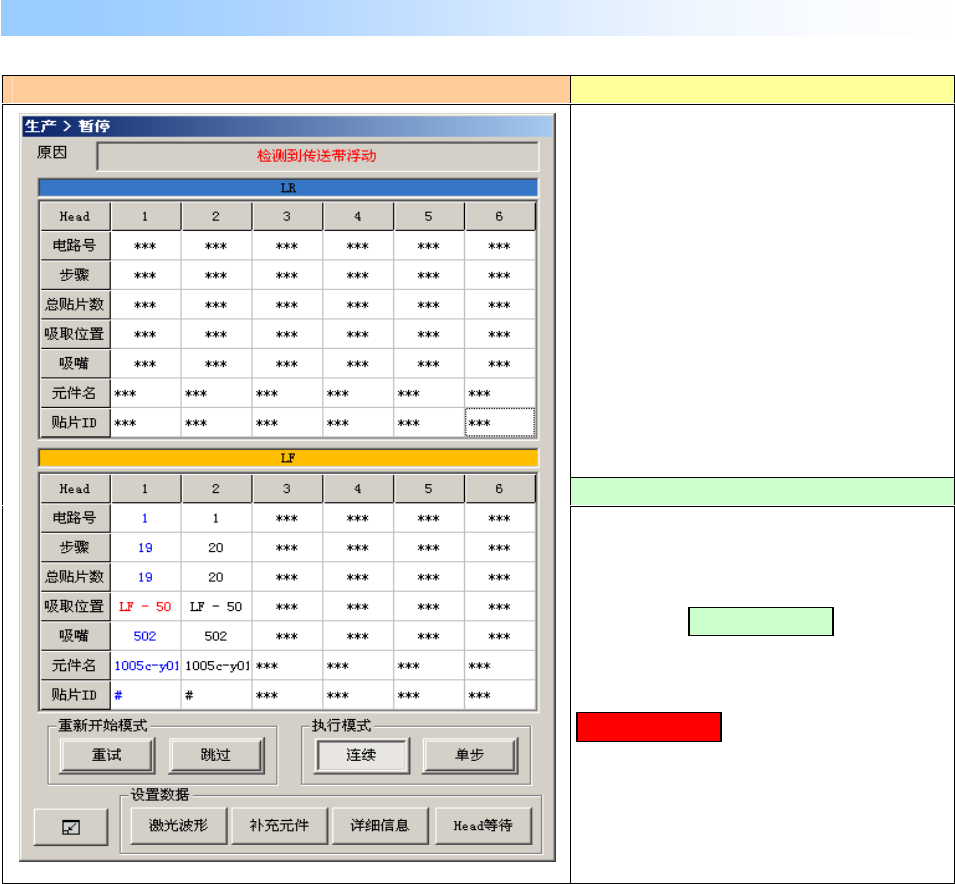Click the 补充元件 replenish component button
The height and width of the screenshot is (884, 955).
pos(280,826)
